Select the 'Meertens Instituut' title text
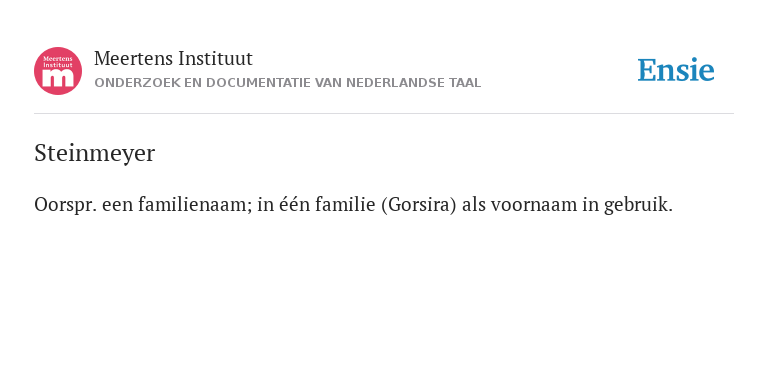The image size is (768, 384). click(x=173, y=59)
